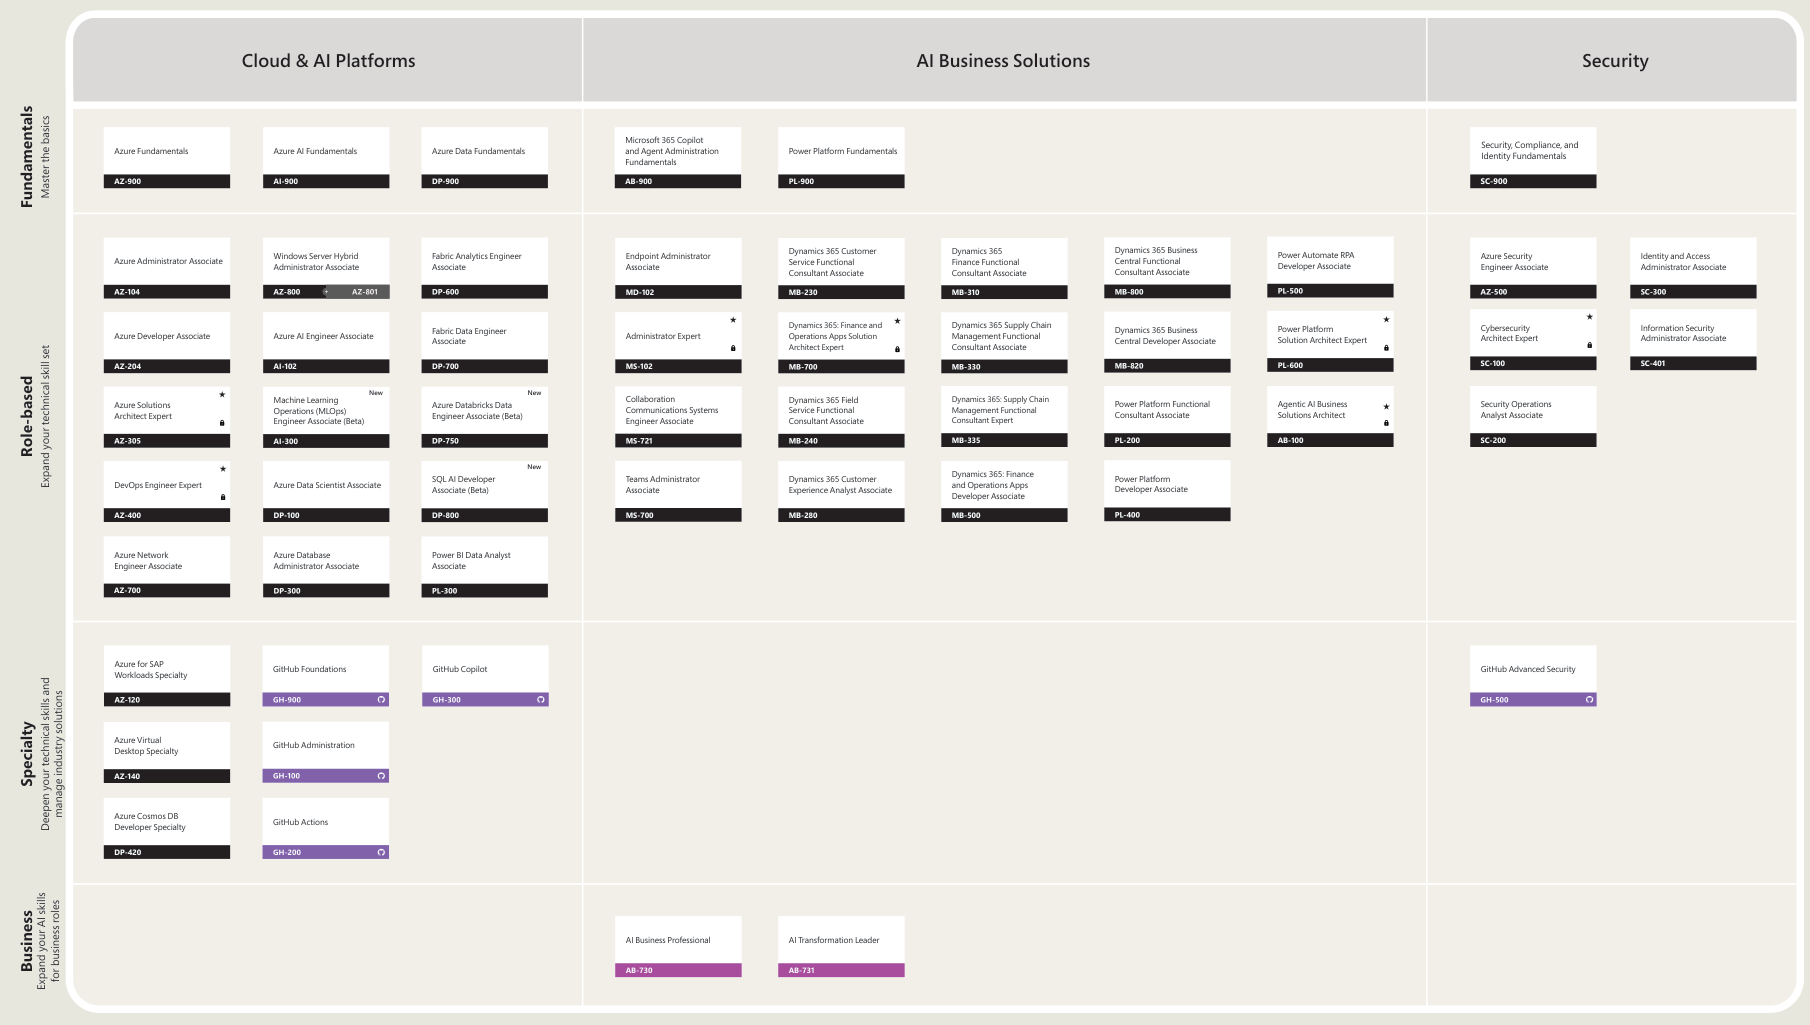Click the GitHub logo on the GH-200 bar
The image size is (1810, 1025).
pos(381,853)
